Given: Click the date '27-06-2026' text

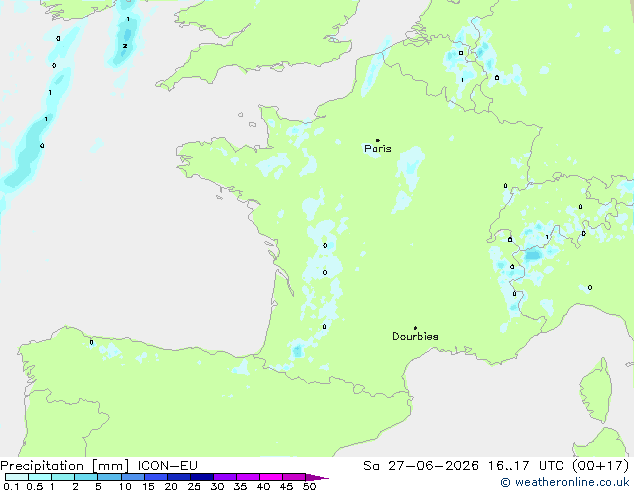Looking at the screenshot, I should click(x=433, y=465).
